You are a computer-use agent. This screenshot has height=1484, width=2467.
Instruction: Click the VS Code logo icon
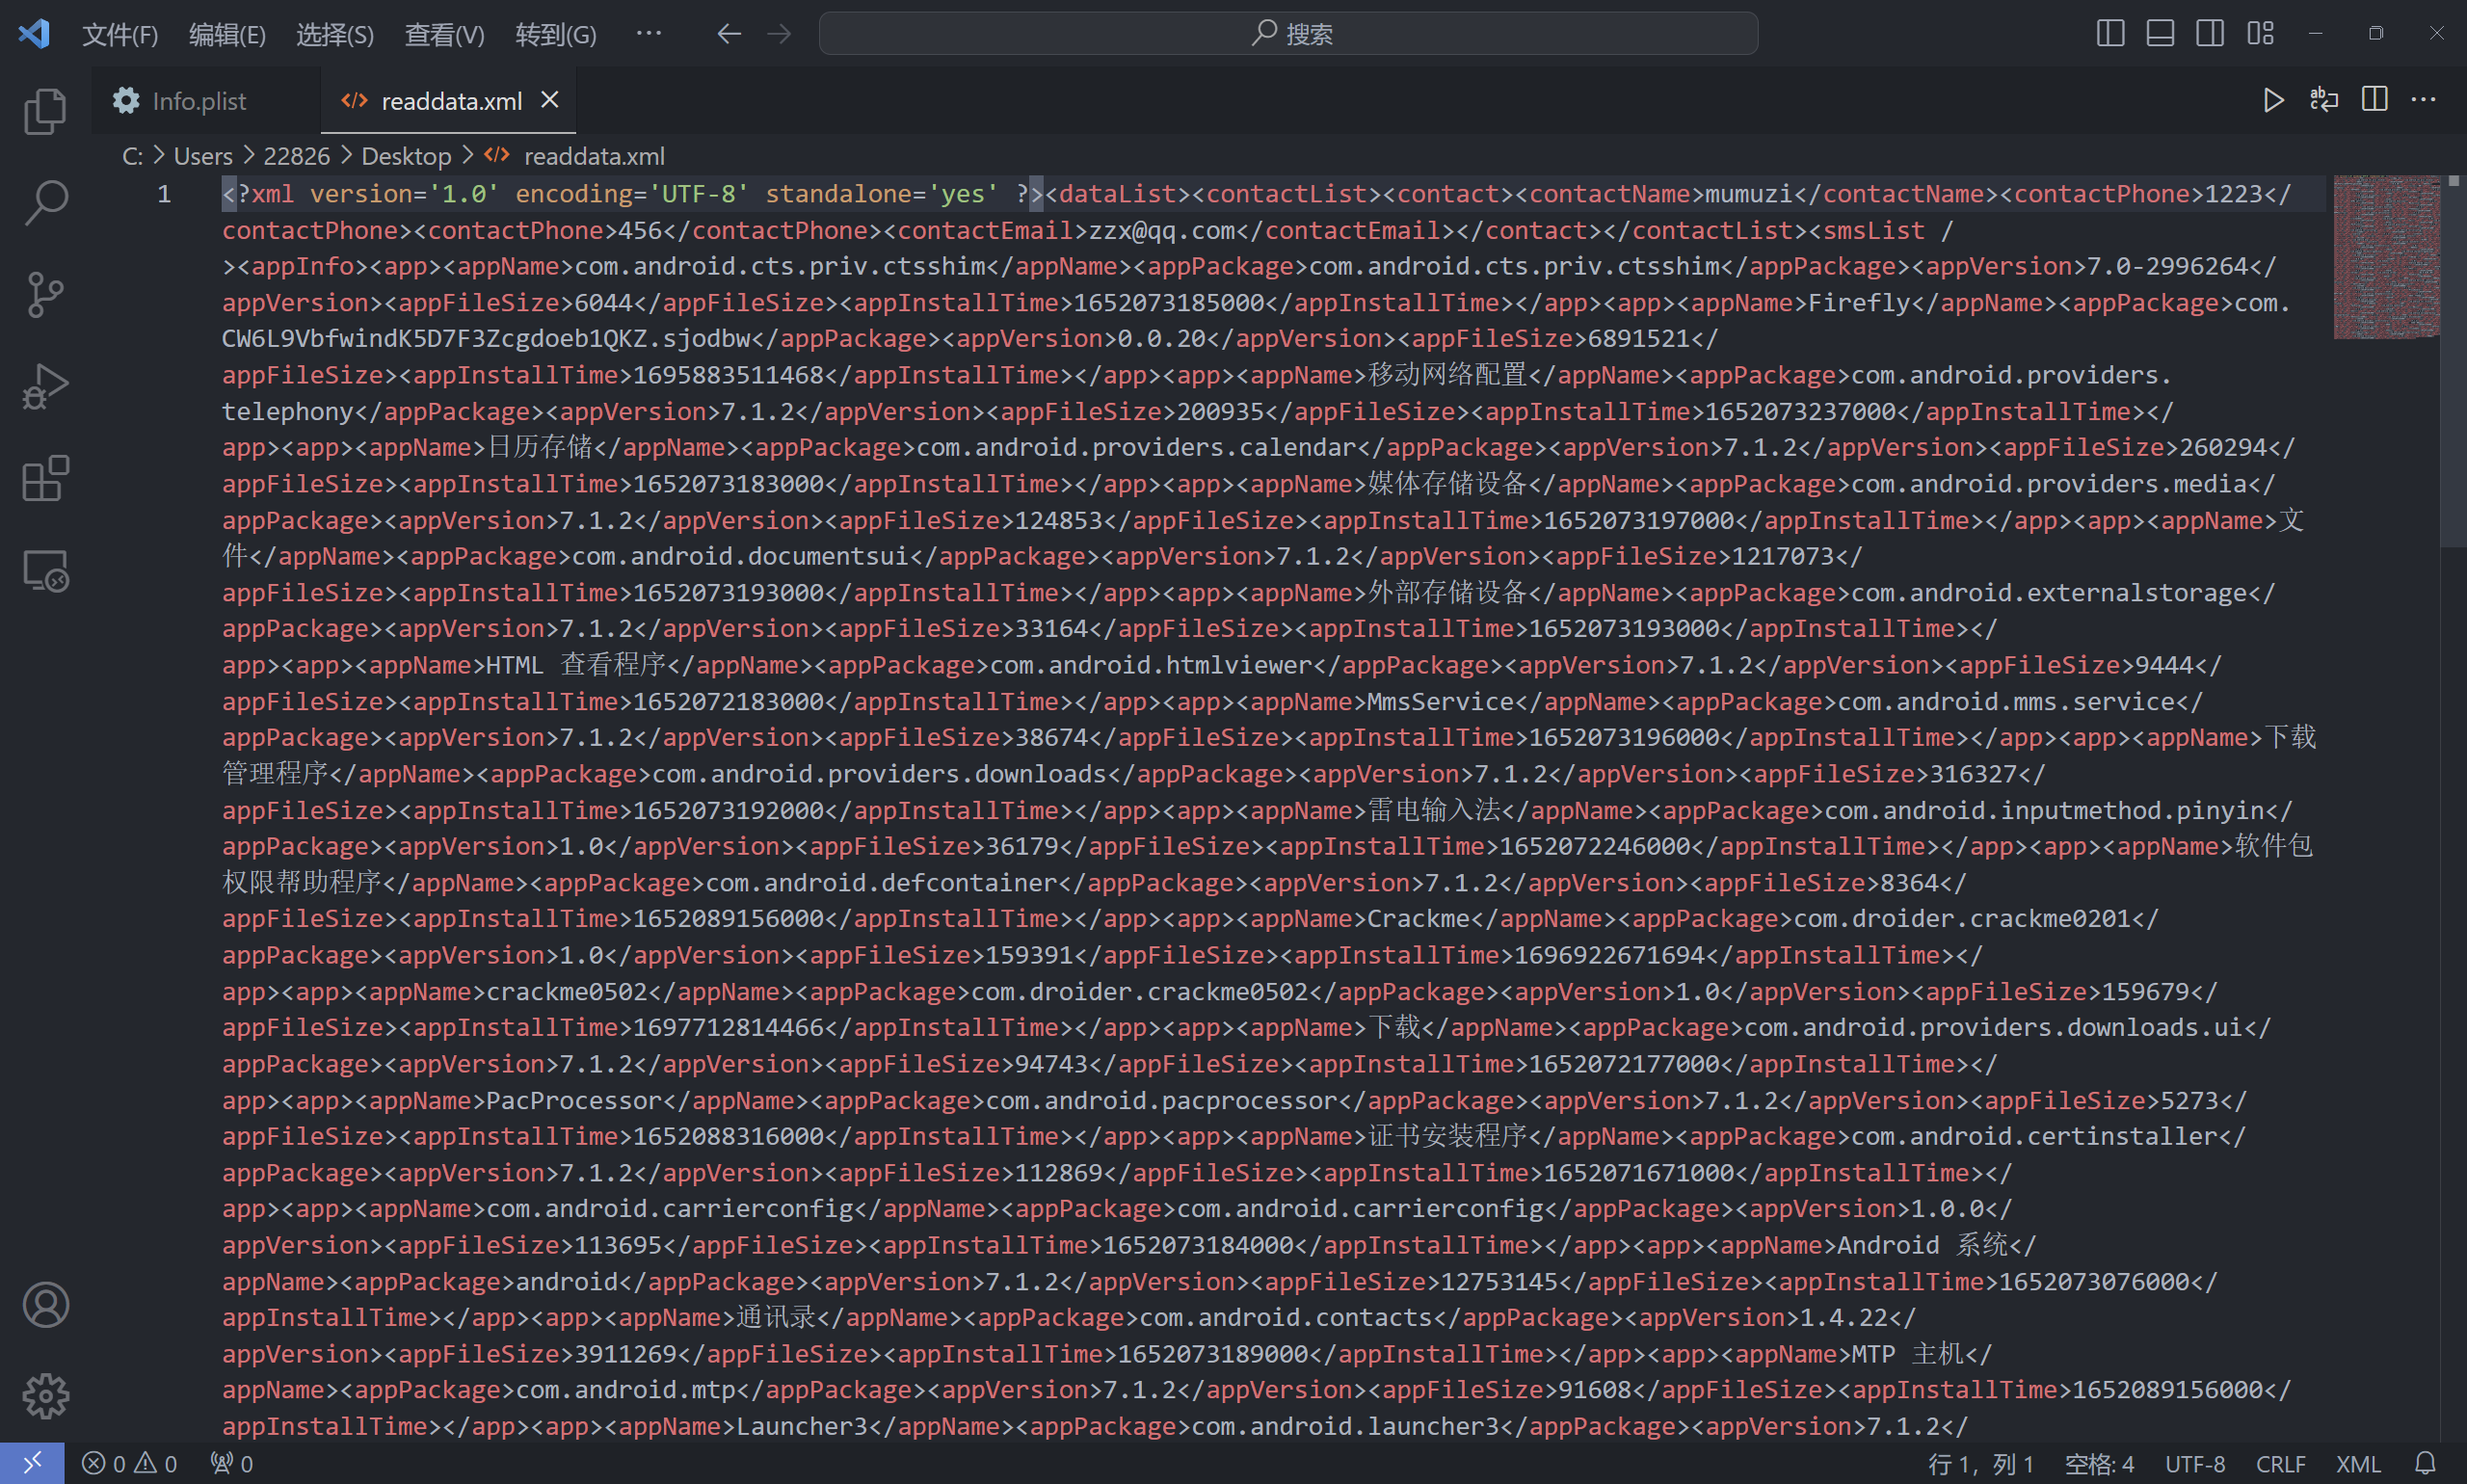(x=34, y=34)
